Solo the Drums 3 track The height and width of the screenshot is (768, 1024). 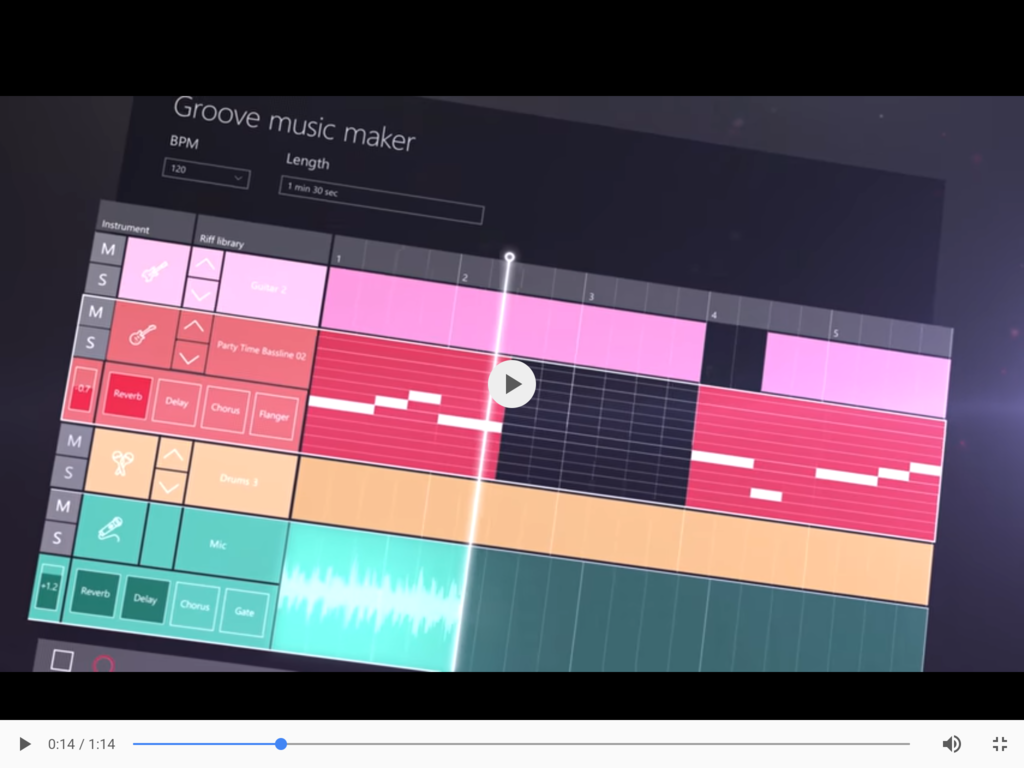[69, 473]
